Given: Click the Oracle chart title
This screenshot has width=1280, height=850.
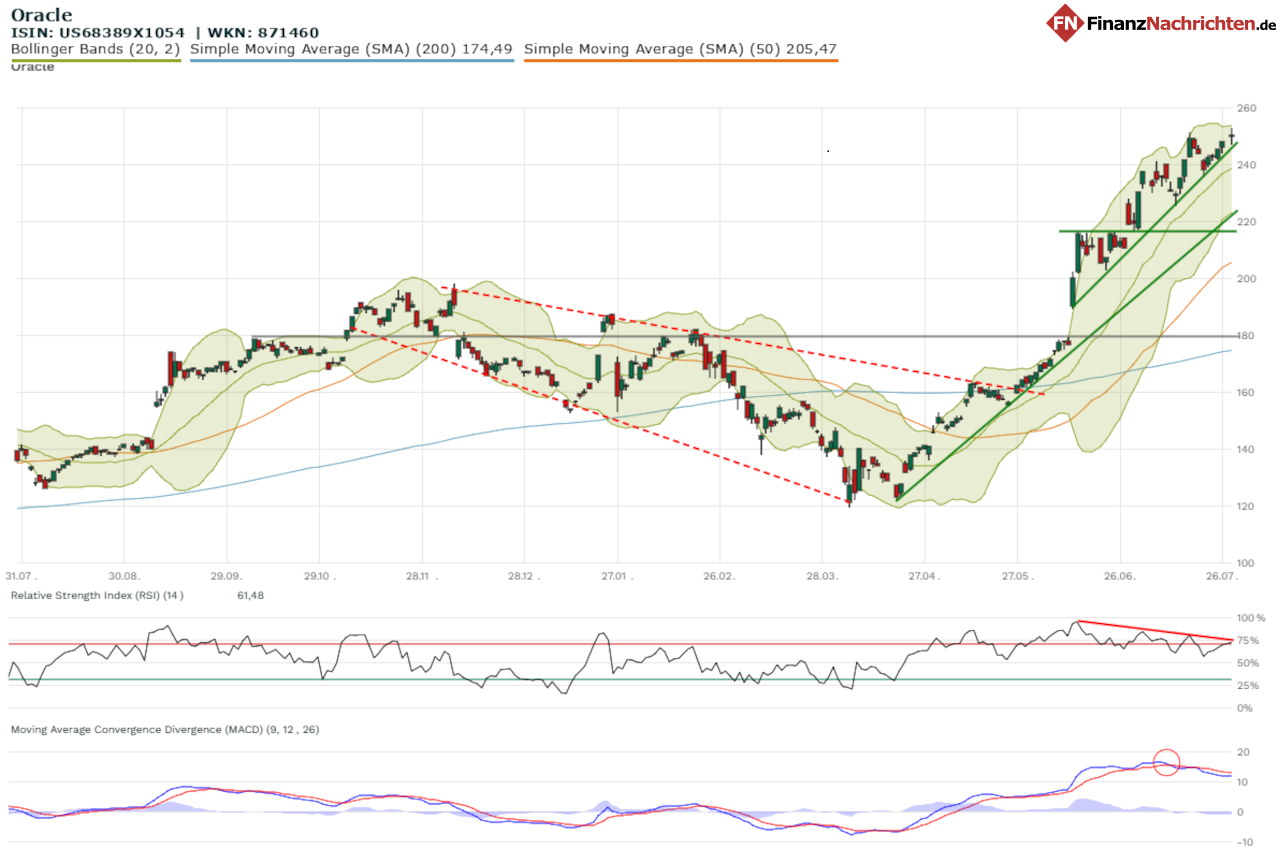Looking at the screenshot, I should pos(41,15).
